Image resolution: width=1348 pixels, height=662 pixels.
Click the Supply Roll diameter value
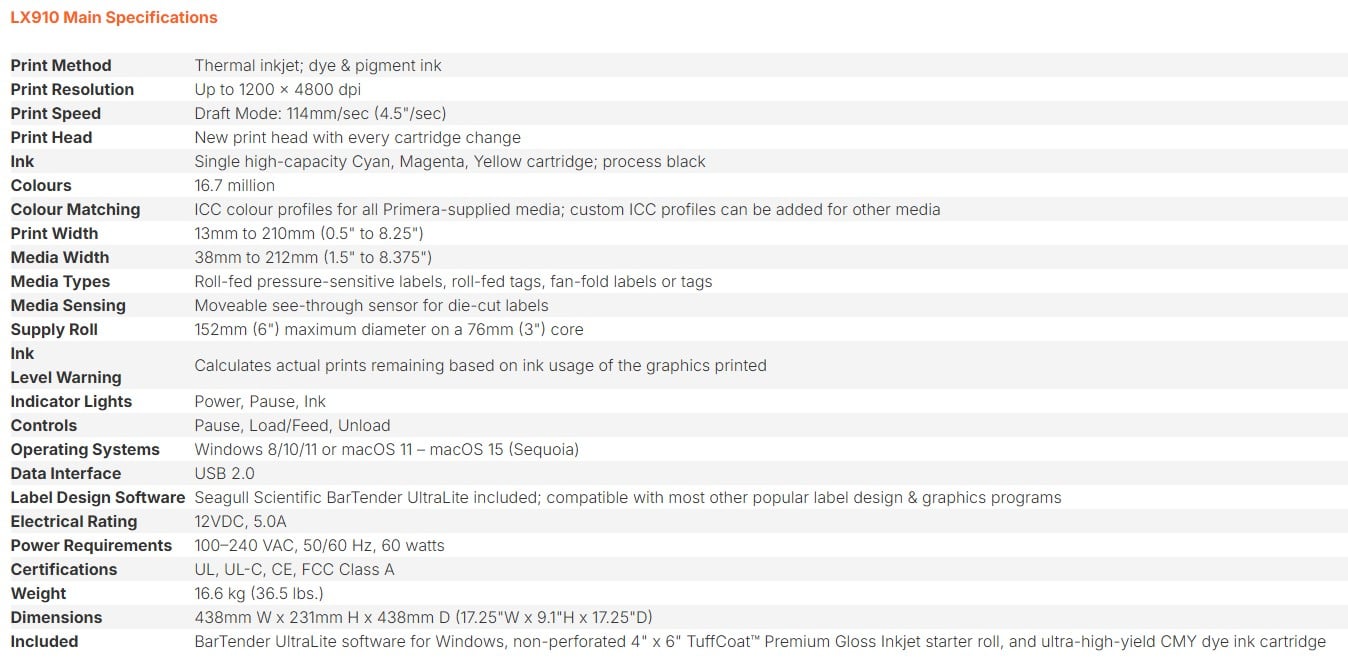pyautogui.click(x=389, y=329)
